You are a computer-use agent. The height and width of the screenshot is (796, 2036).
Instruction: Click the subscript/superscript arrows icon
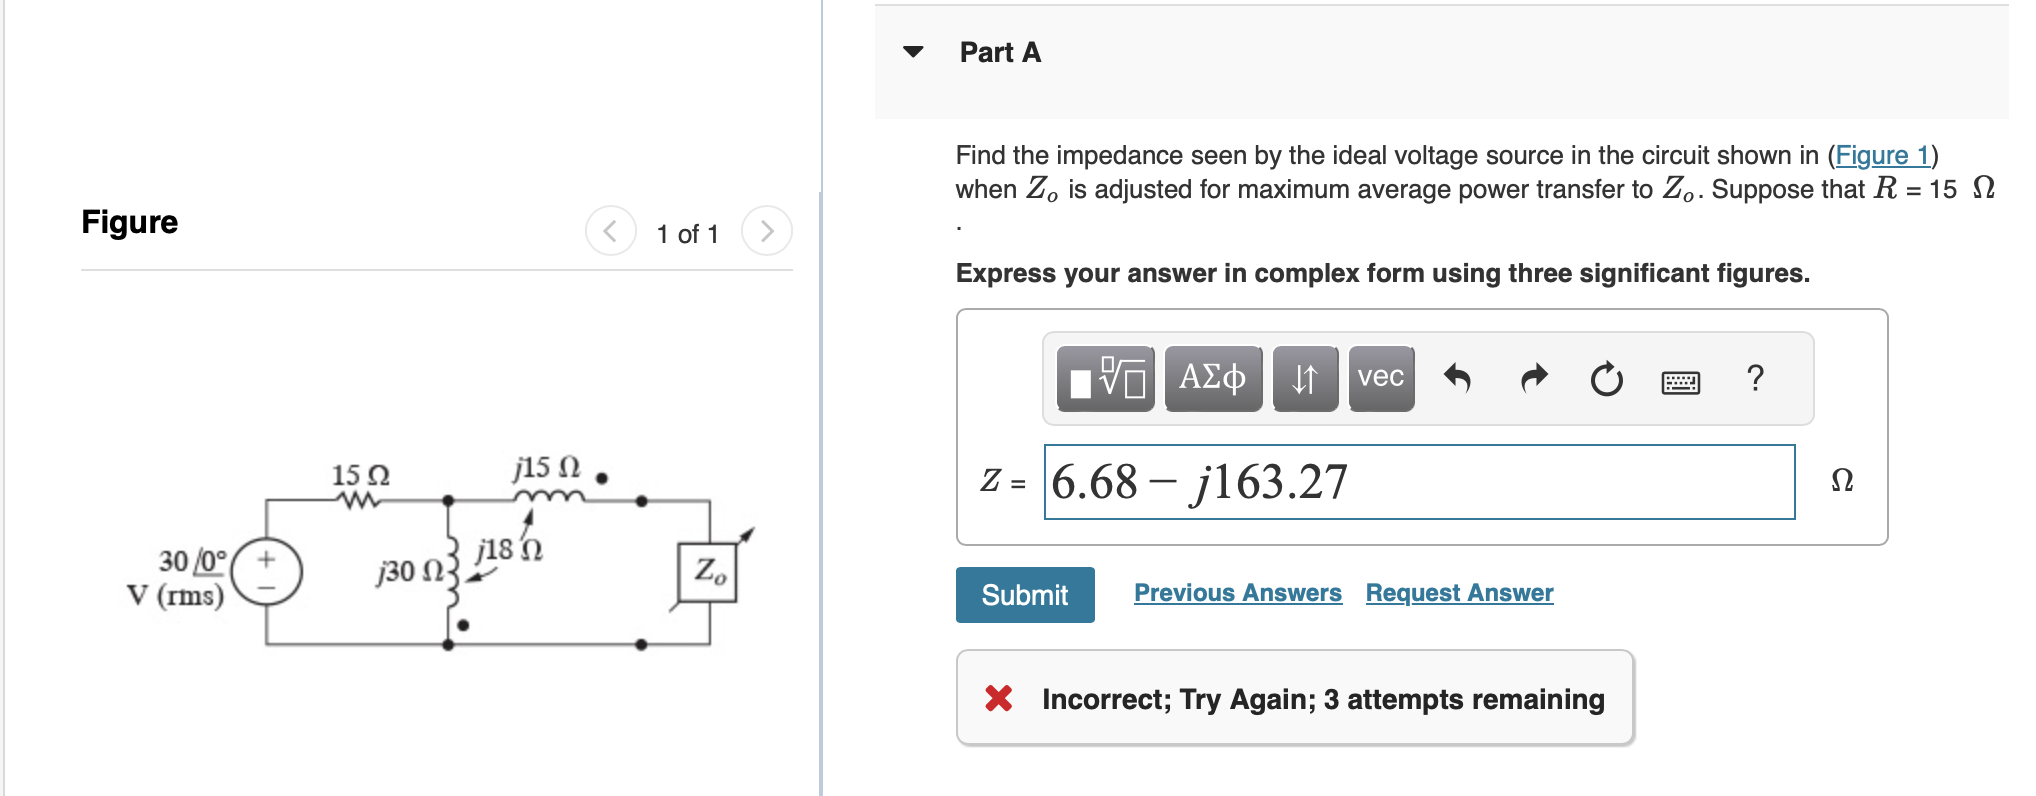[1305, 378]
